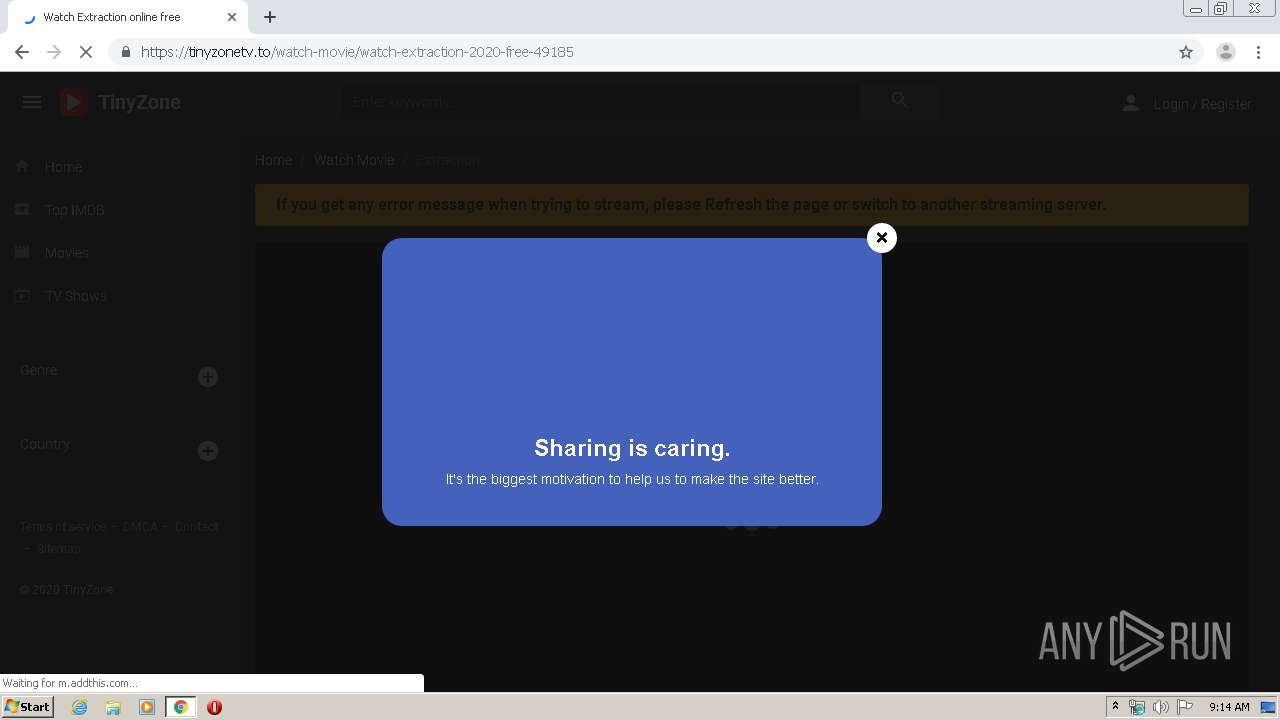Launch Internet Explorer from taskbar
This screenshot has height=720, width=1280.
79,707
